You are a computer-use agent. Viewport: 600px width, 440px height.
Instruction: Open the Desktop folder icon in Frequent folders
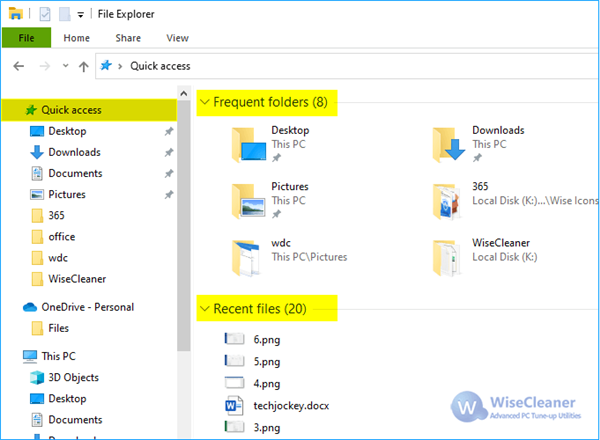pyautogui.click(x=248, y=143)
